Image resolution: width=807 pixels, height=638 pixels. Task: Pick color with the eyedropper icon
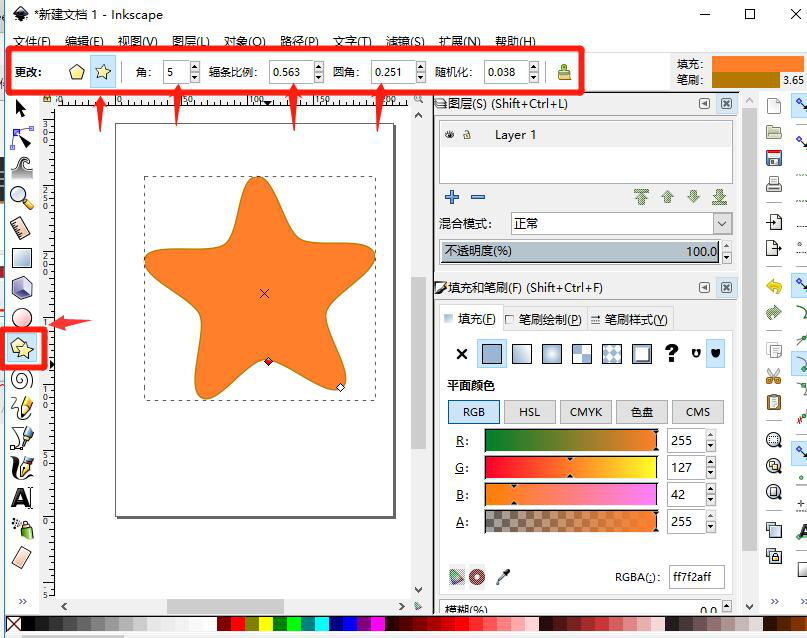coord(504,577)
